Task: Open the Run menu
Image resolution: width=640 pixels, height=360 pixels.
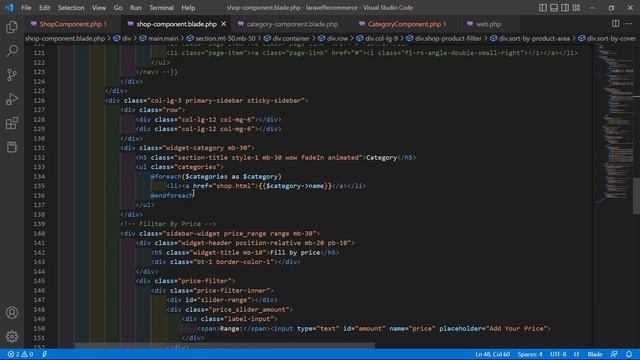Action: coord(136,8)
